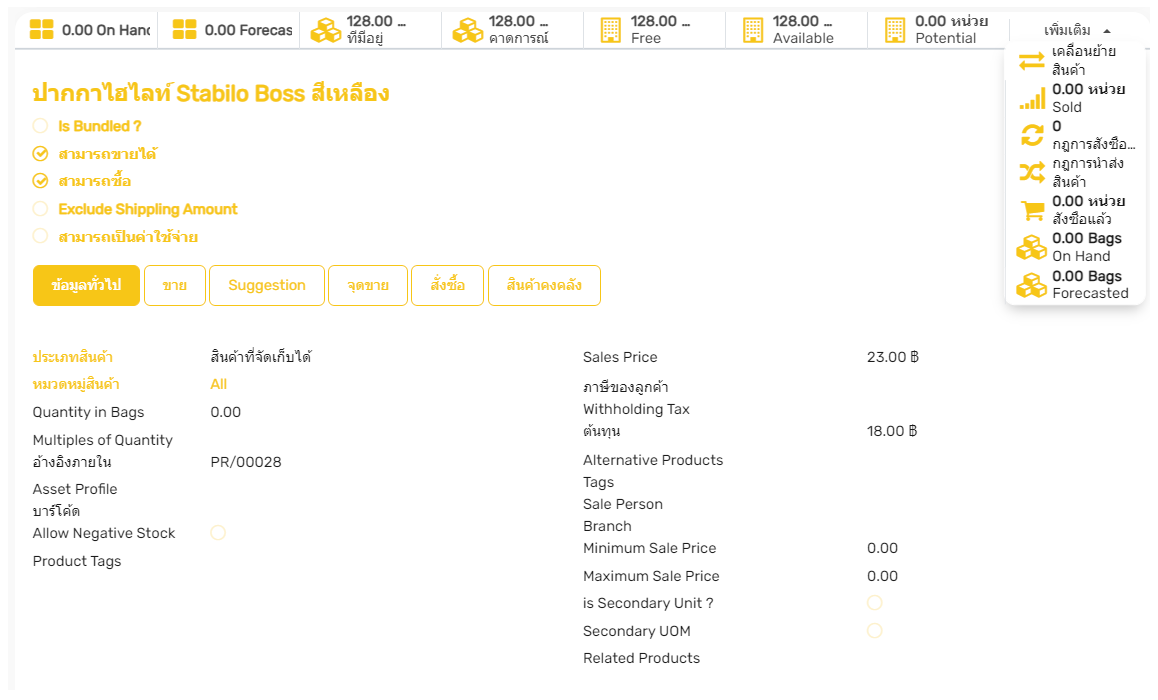Click the refresh icon for กฎการสั่งซื้อ
Screen dimensions: 1158x700
(1032, 135)
